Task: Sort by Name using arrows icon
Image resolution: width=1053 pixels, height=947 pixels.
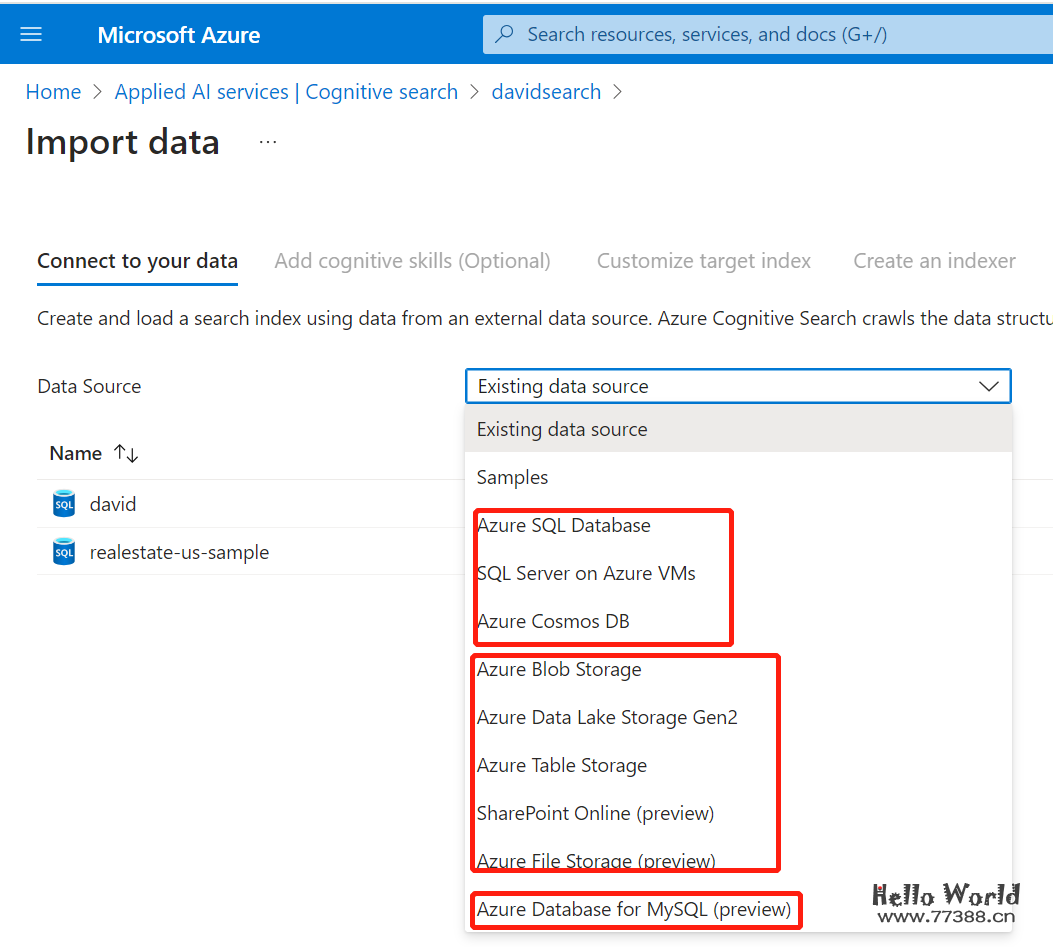Action: (126, 454)
